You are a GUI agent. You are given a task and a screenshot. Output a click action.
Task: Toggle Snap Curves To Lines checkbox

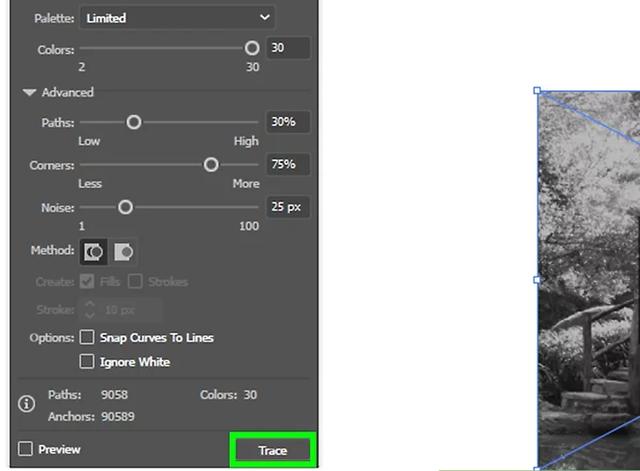[87, 338]
